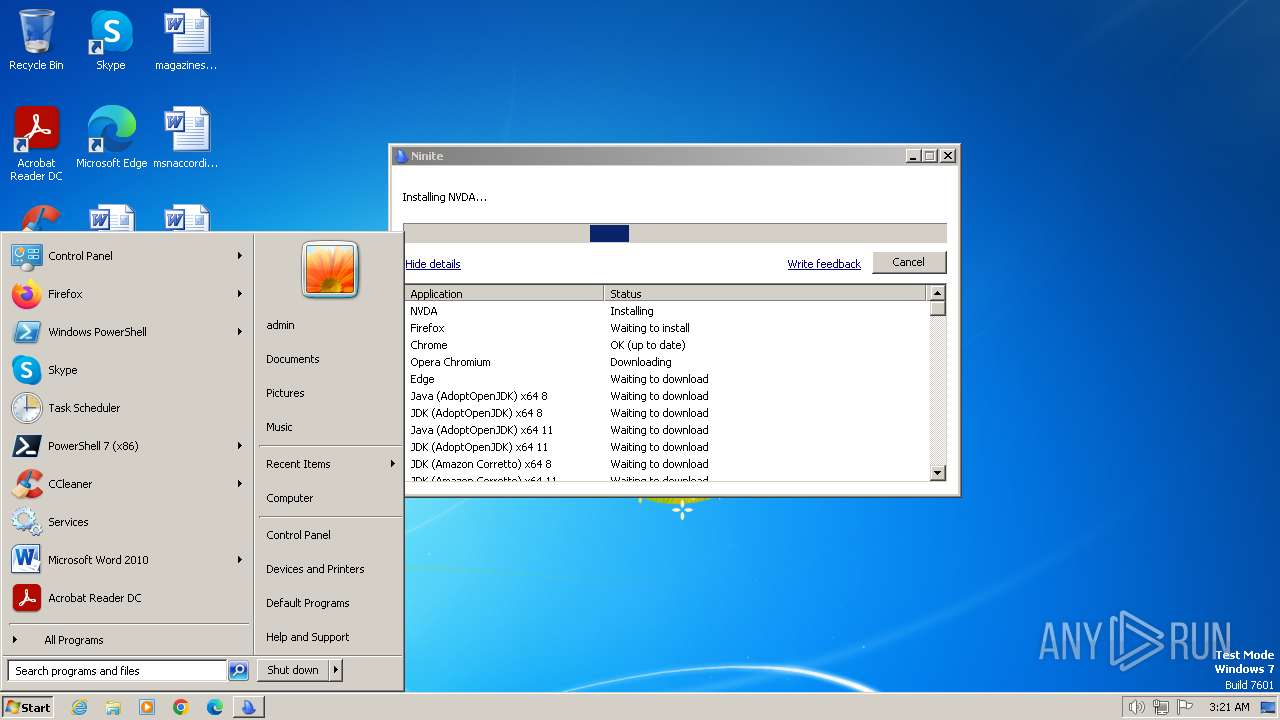Click the taskbar clock showing 3:21 AM

[1229, 707]
